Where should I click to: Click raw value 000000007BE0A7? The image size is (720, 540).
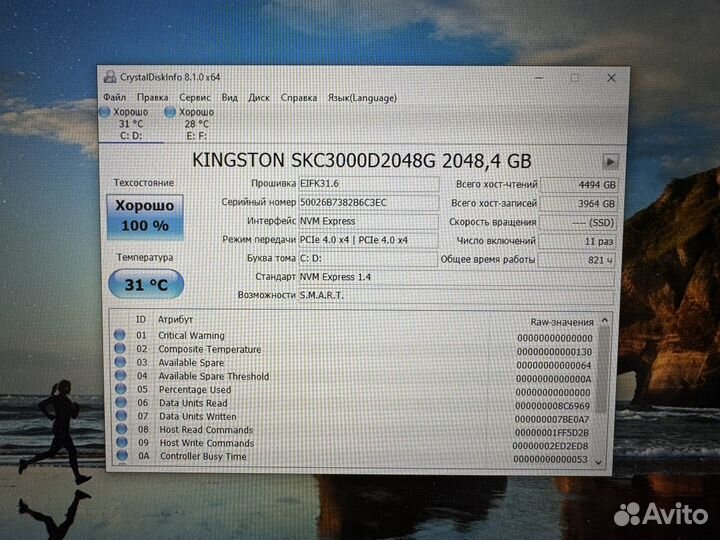[551, 419]
